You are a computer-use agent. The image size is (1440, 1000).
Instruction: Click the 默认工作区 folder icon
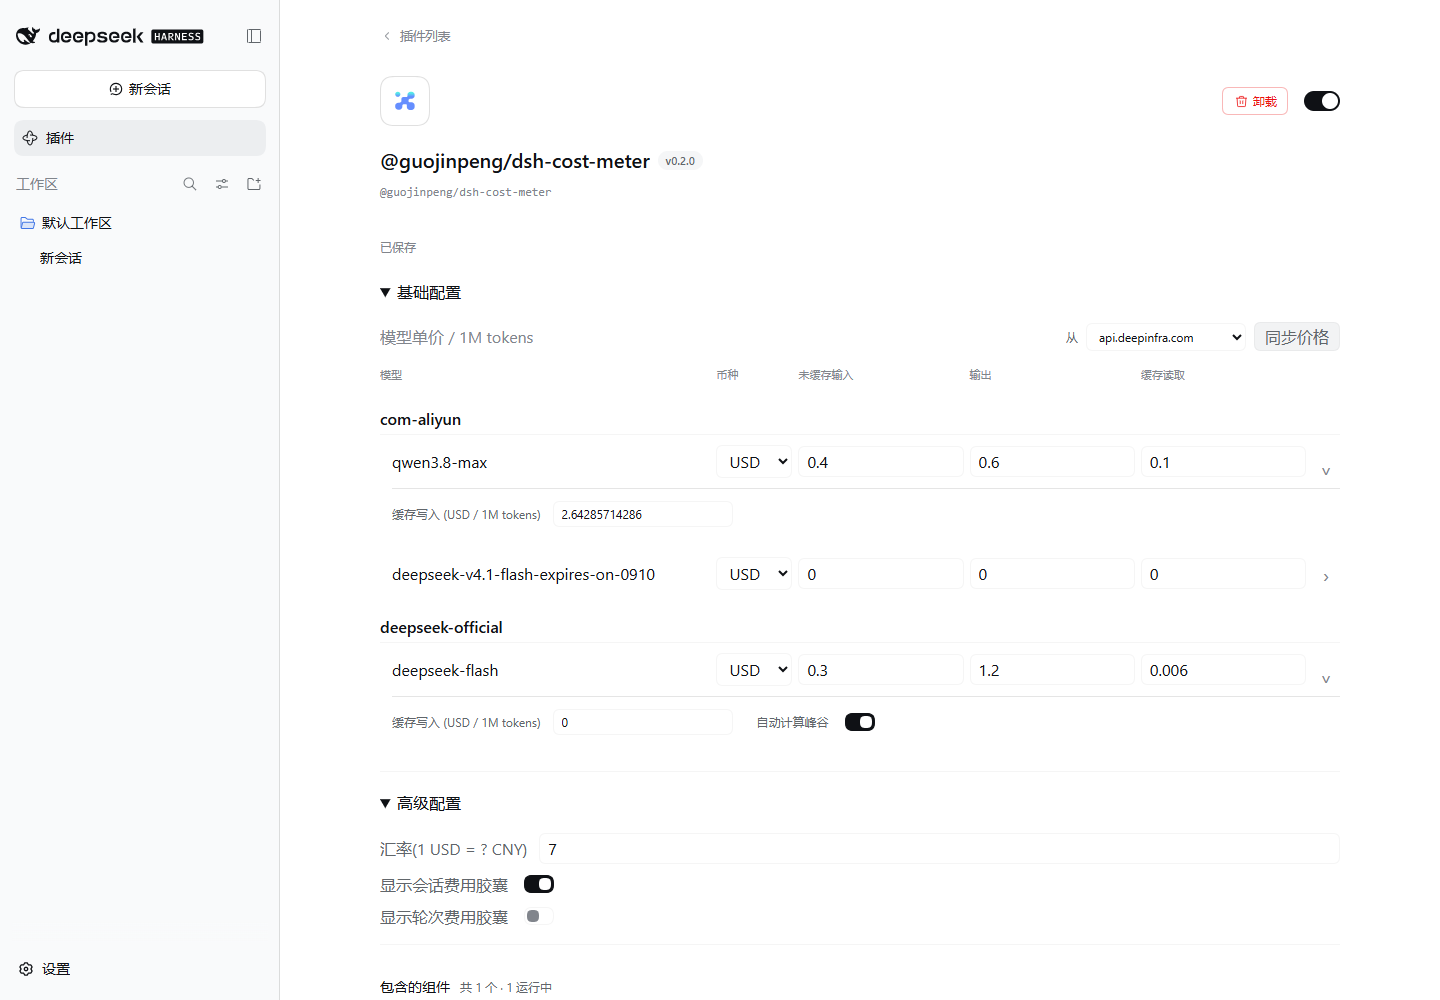tap(28, 223)
